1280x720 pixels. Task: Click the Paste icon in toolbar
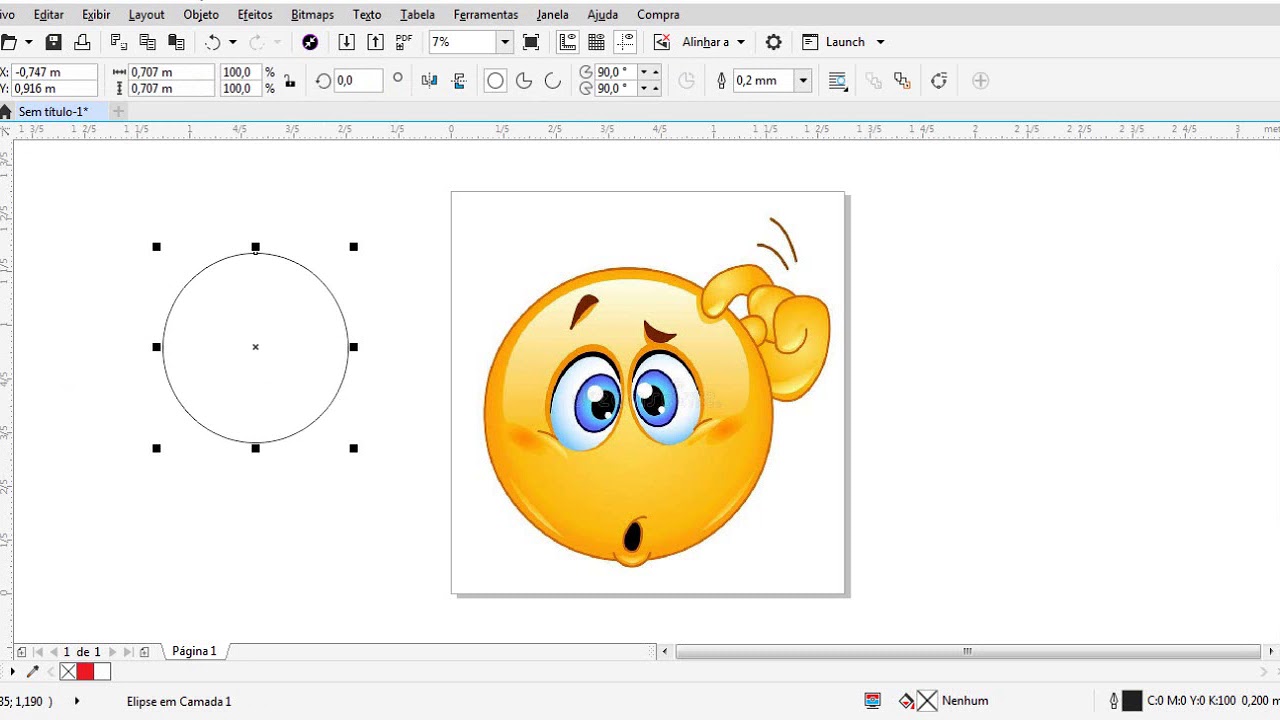pyautogui.click(x=176, y=42)
